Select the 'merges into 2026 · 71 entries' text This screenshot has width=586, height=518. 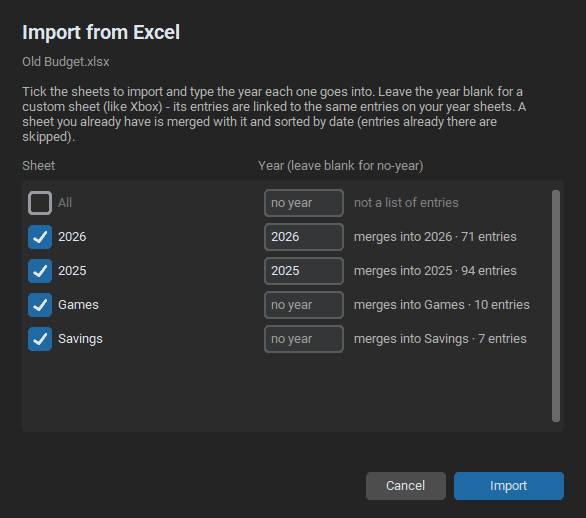click(435, 237)
